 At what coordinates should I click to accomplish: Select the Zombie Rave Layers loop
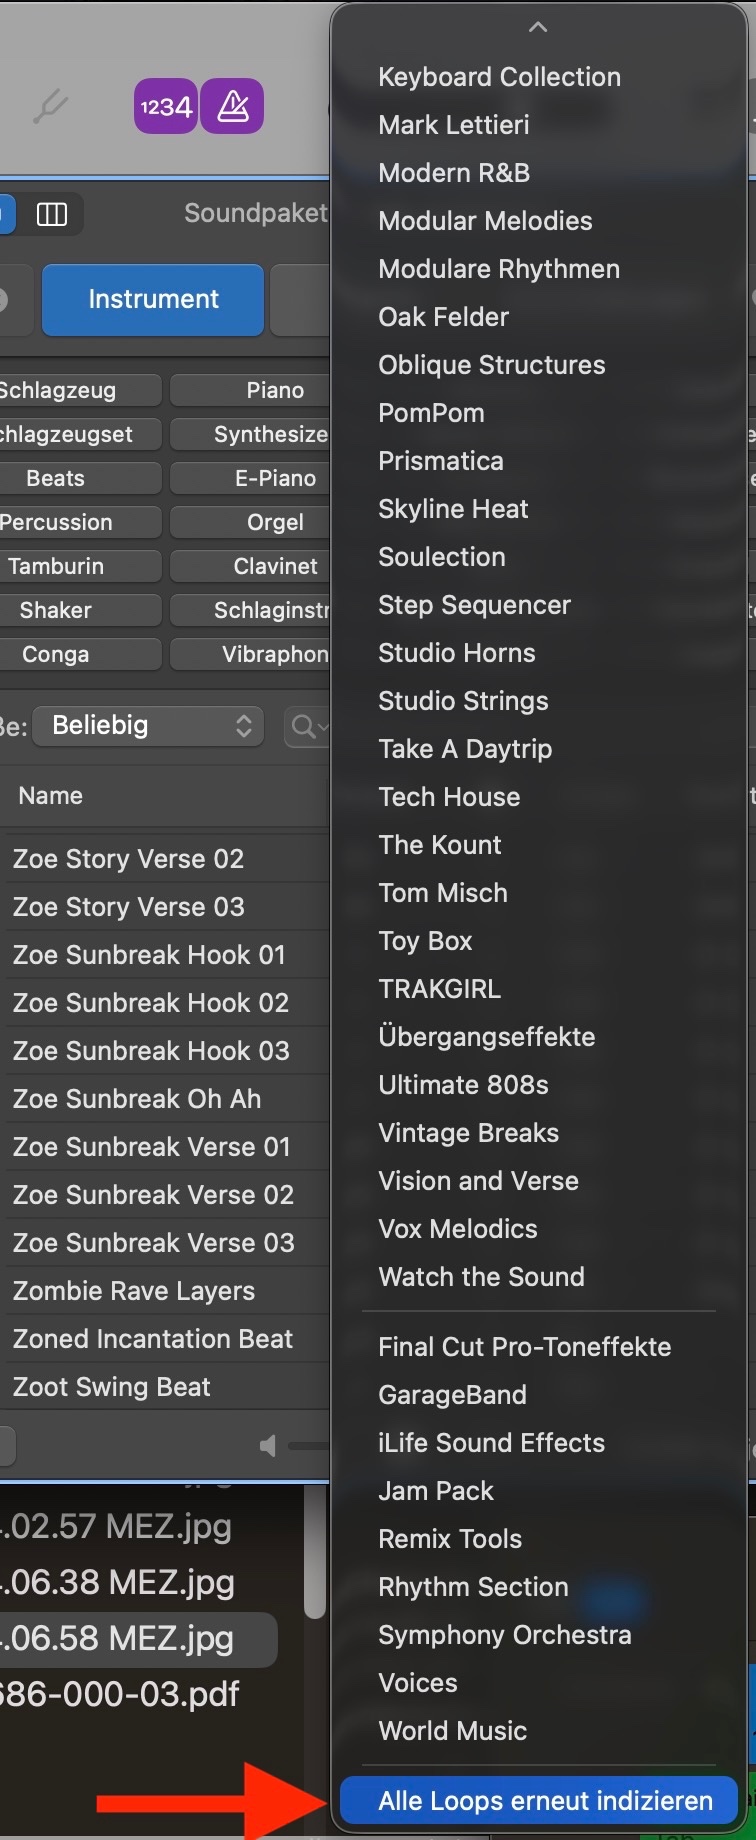(134, 1291)
